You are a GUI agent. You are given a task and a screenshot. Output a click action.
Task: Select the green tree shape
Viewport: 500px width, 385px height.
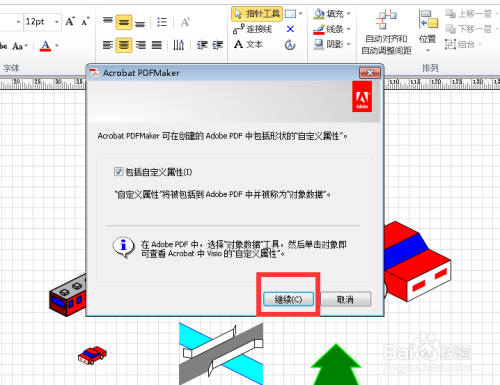[336, 365]
